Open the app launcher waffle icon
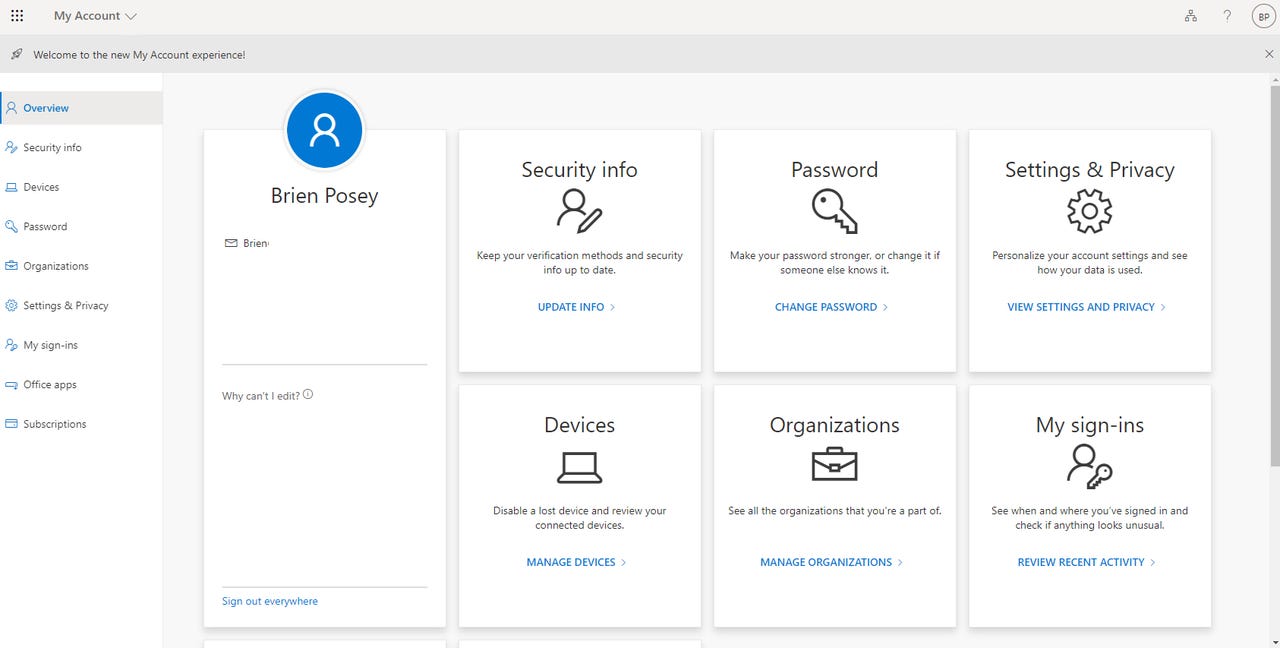 (x=17, y=15)
